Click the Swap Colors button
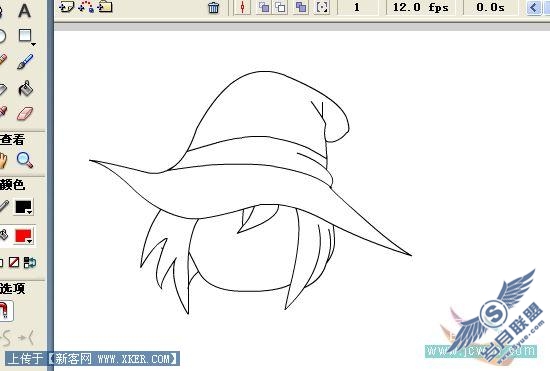 (x=30, y=262)
